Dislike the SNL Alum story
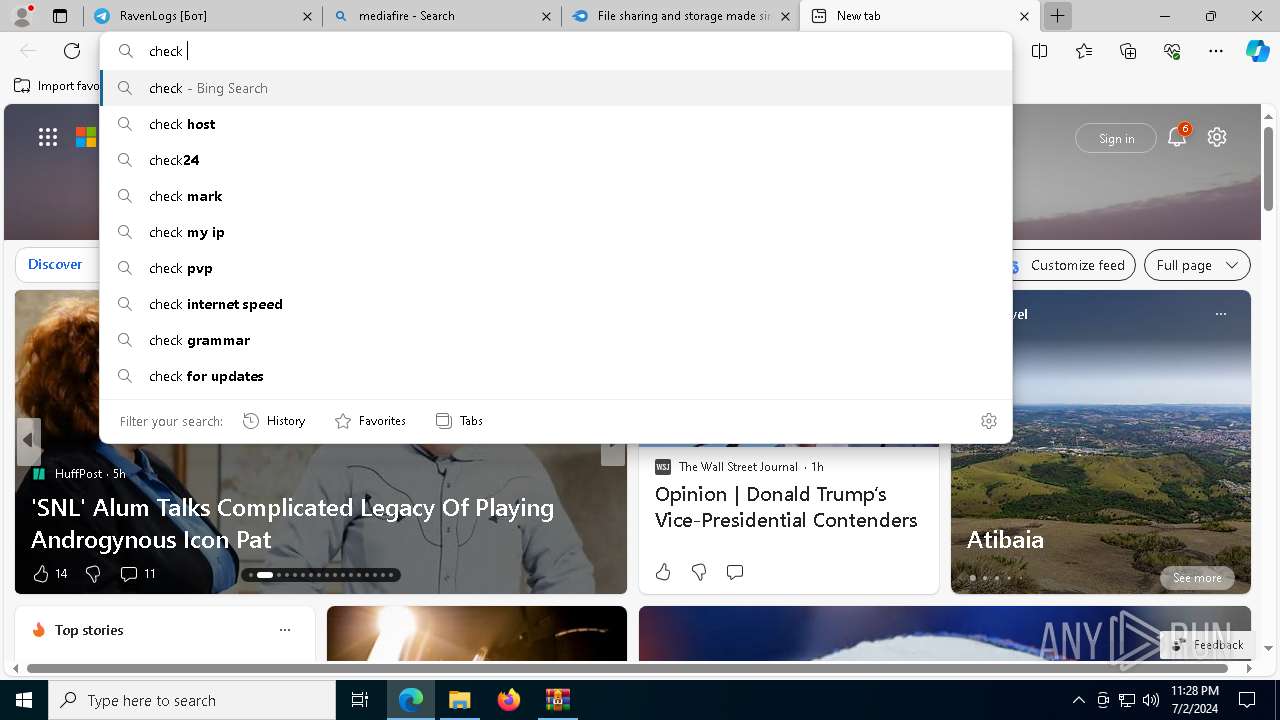The height and width of the screenshot is (720, 1280). [93, 573]
